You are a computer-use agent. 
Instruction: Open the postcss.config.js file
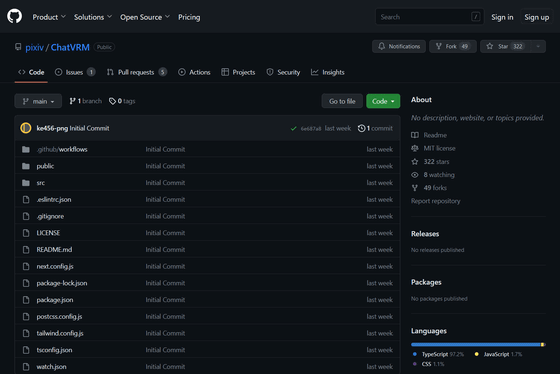(59, 316)
